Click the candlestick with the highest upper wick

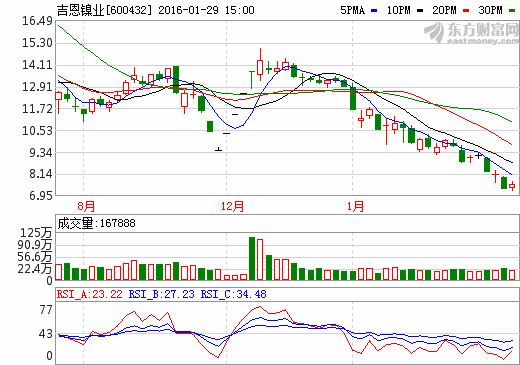pos(260,65)
